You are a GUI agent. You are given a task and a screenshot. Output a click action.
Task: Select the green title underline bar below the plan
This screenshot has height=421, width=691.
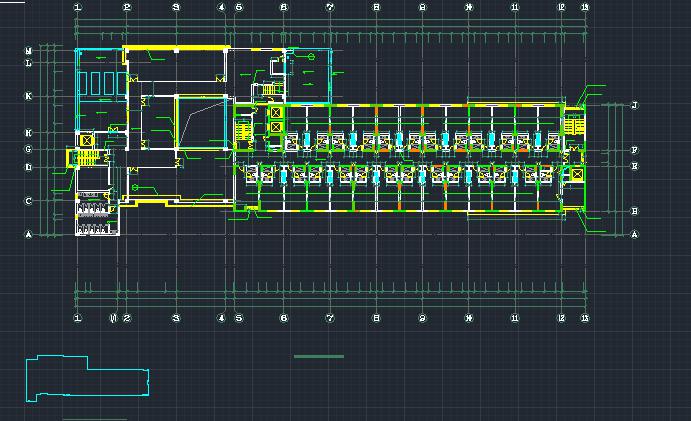pos(319,356)
